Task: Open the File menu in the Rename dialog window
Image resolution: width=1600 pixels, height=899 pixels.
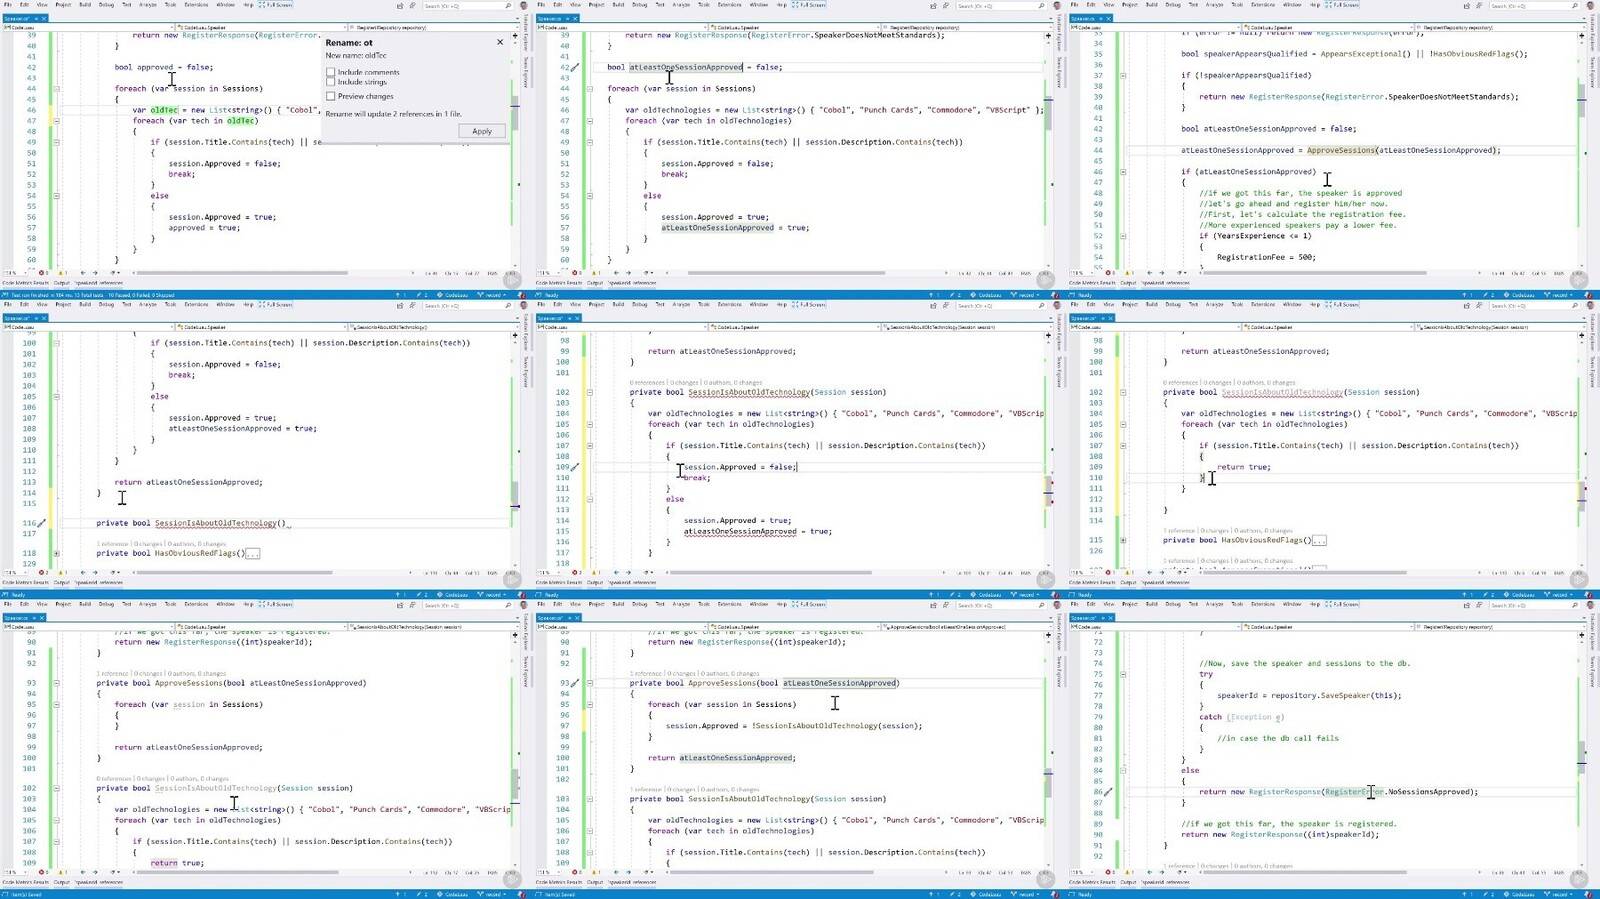Action: (9, 5)
